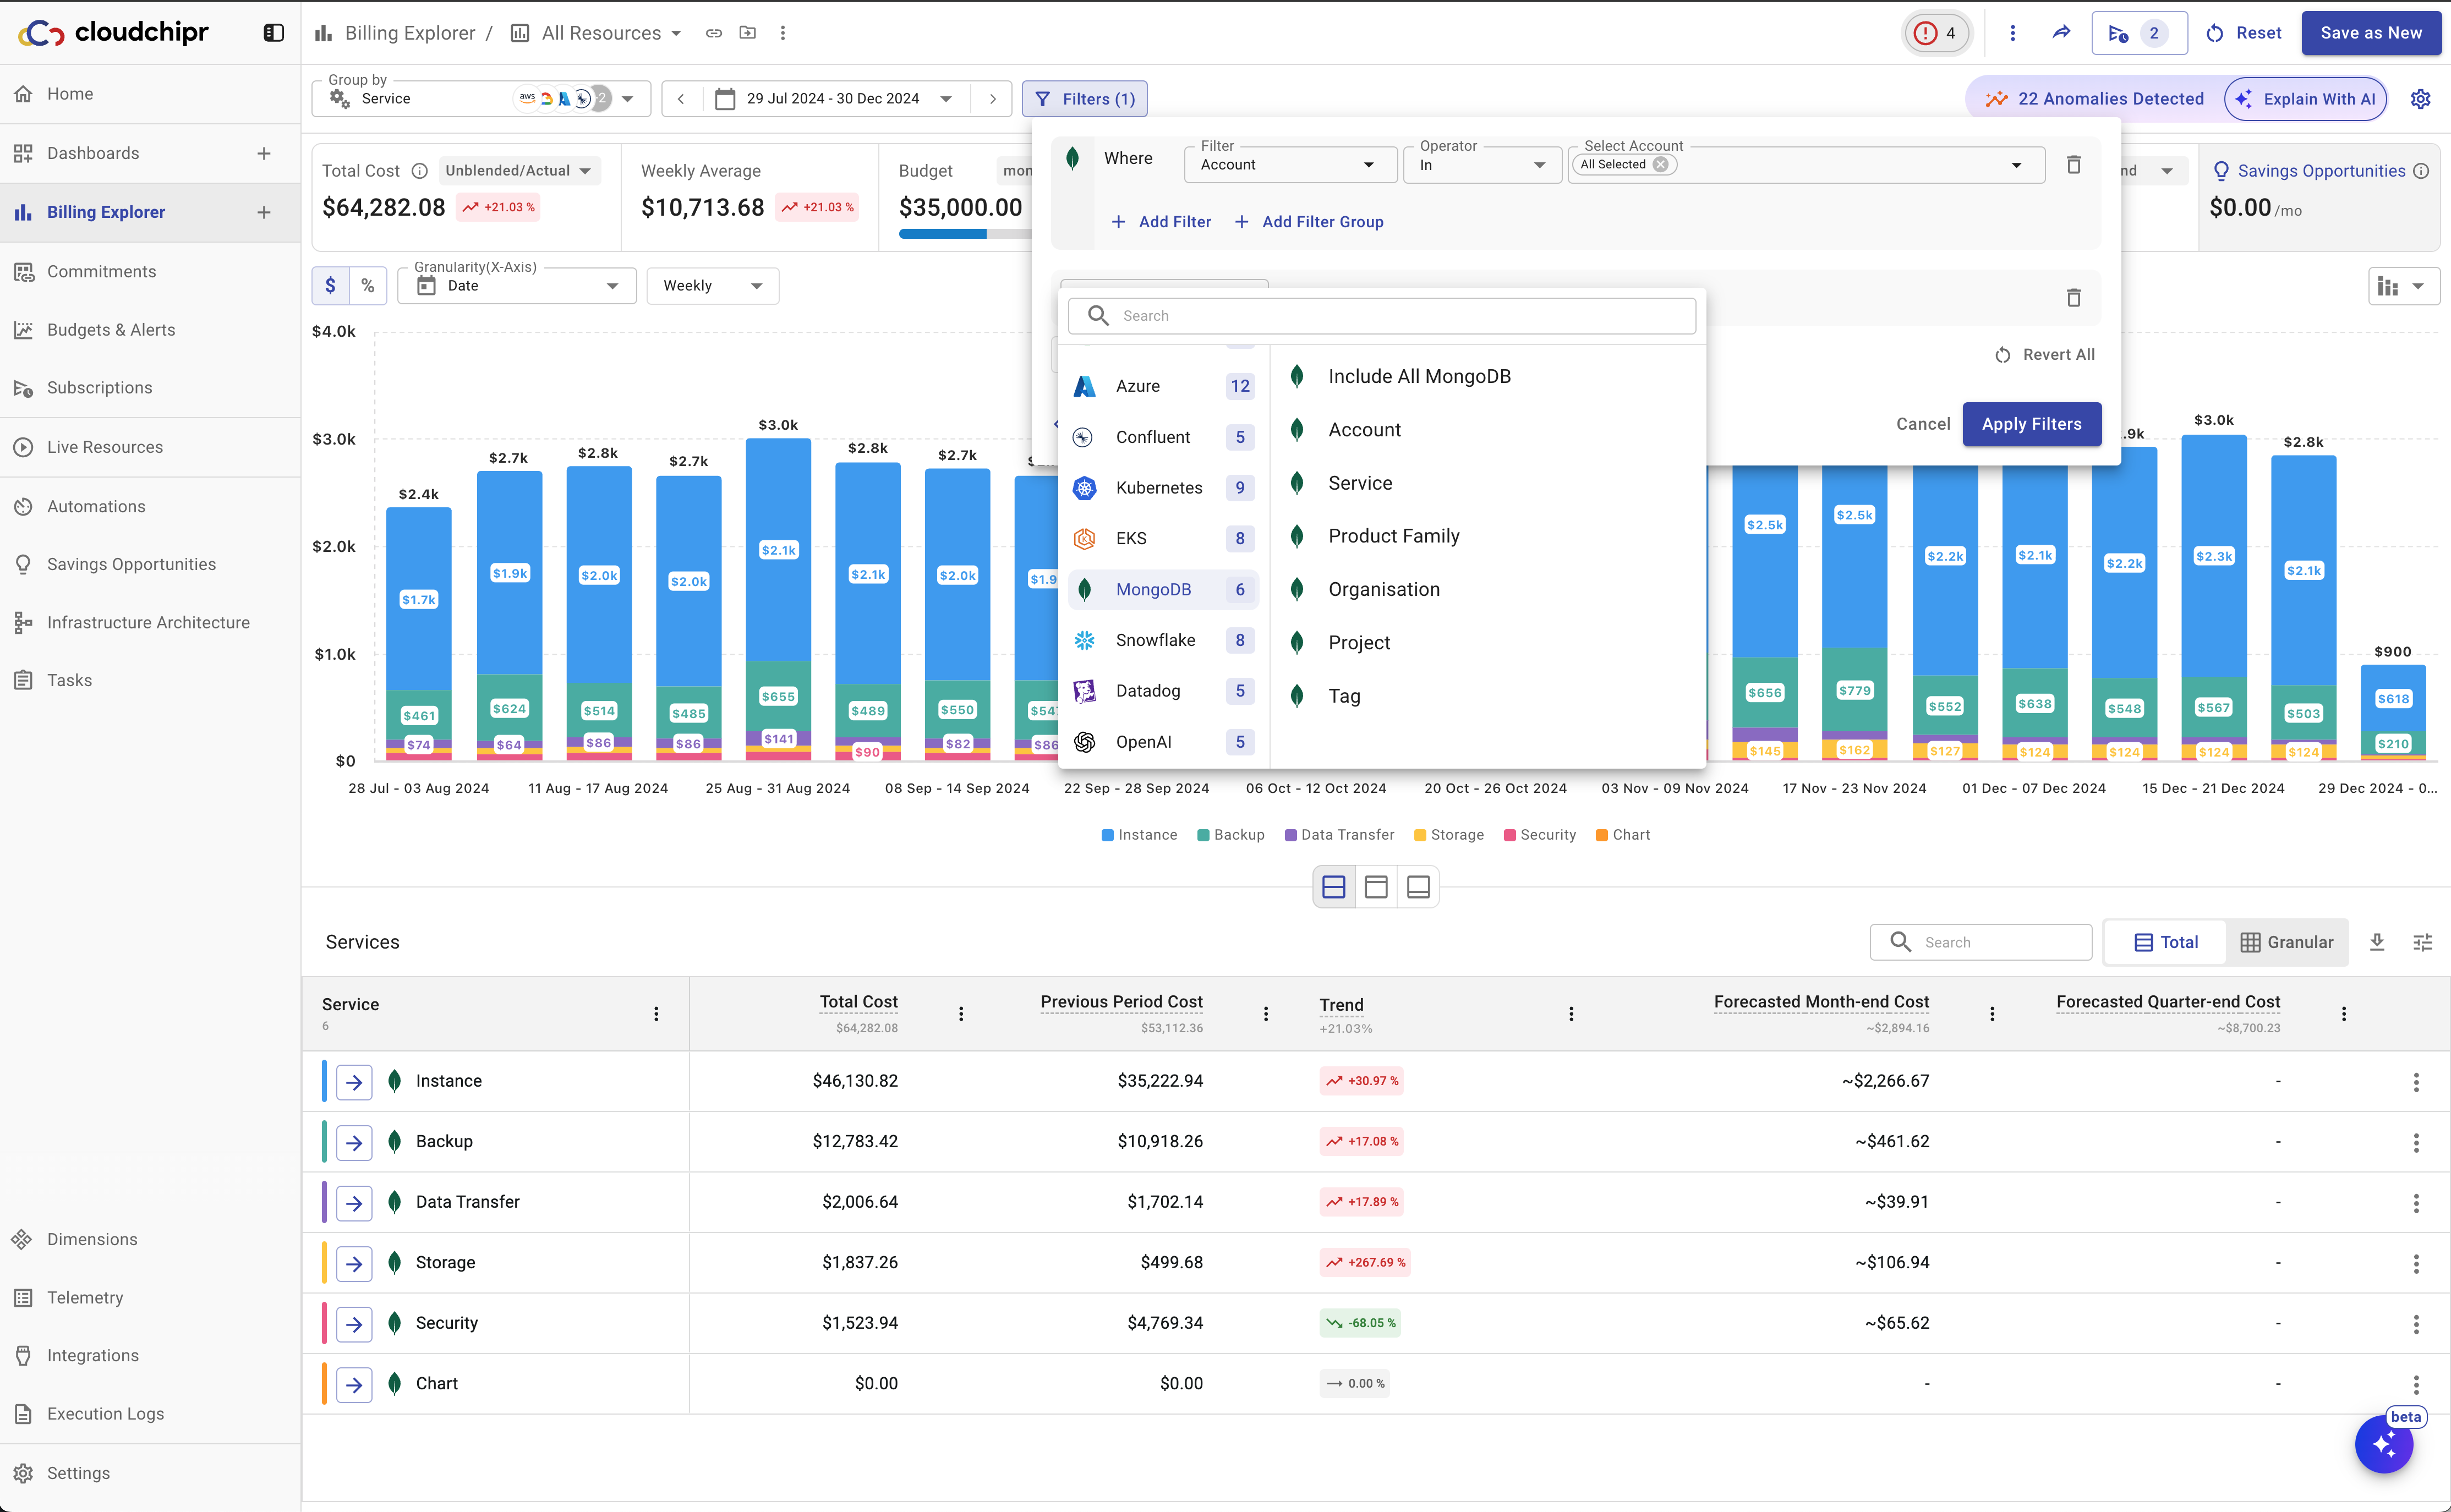Expand the Operator In dropdown
This screenshot has width=2451, height=1512.
pyautogui.click(x=1481, y=165)
